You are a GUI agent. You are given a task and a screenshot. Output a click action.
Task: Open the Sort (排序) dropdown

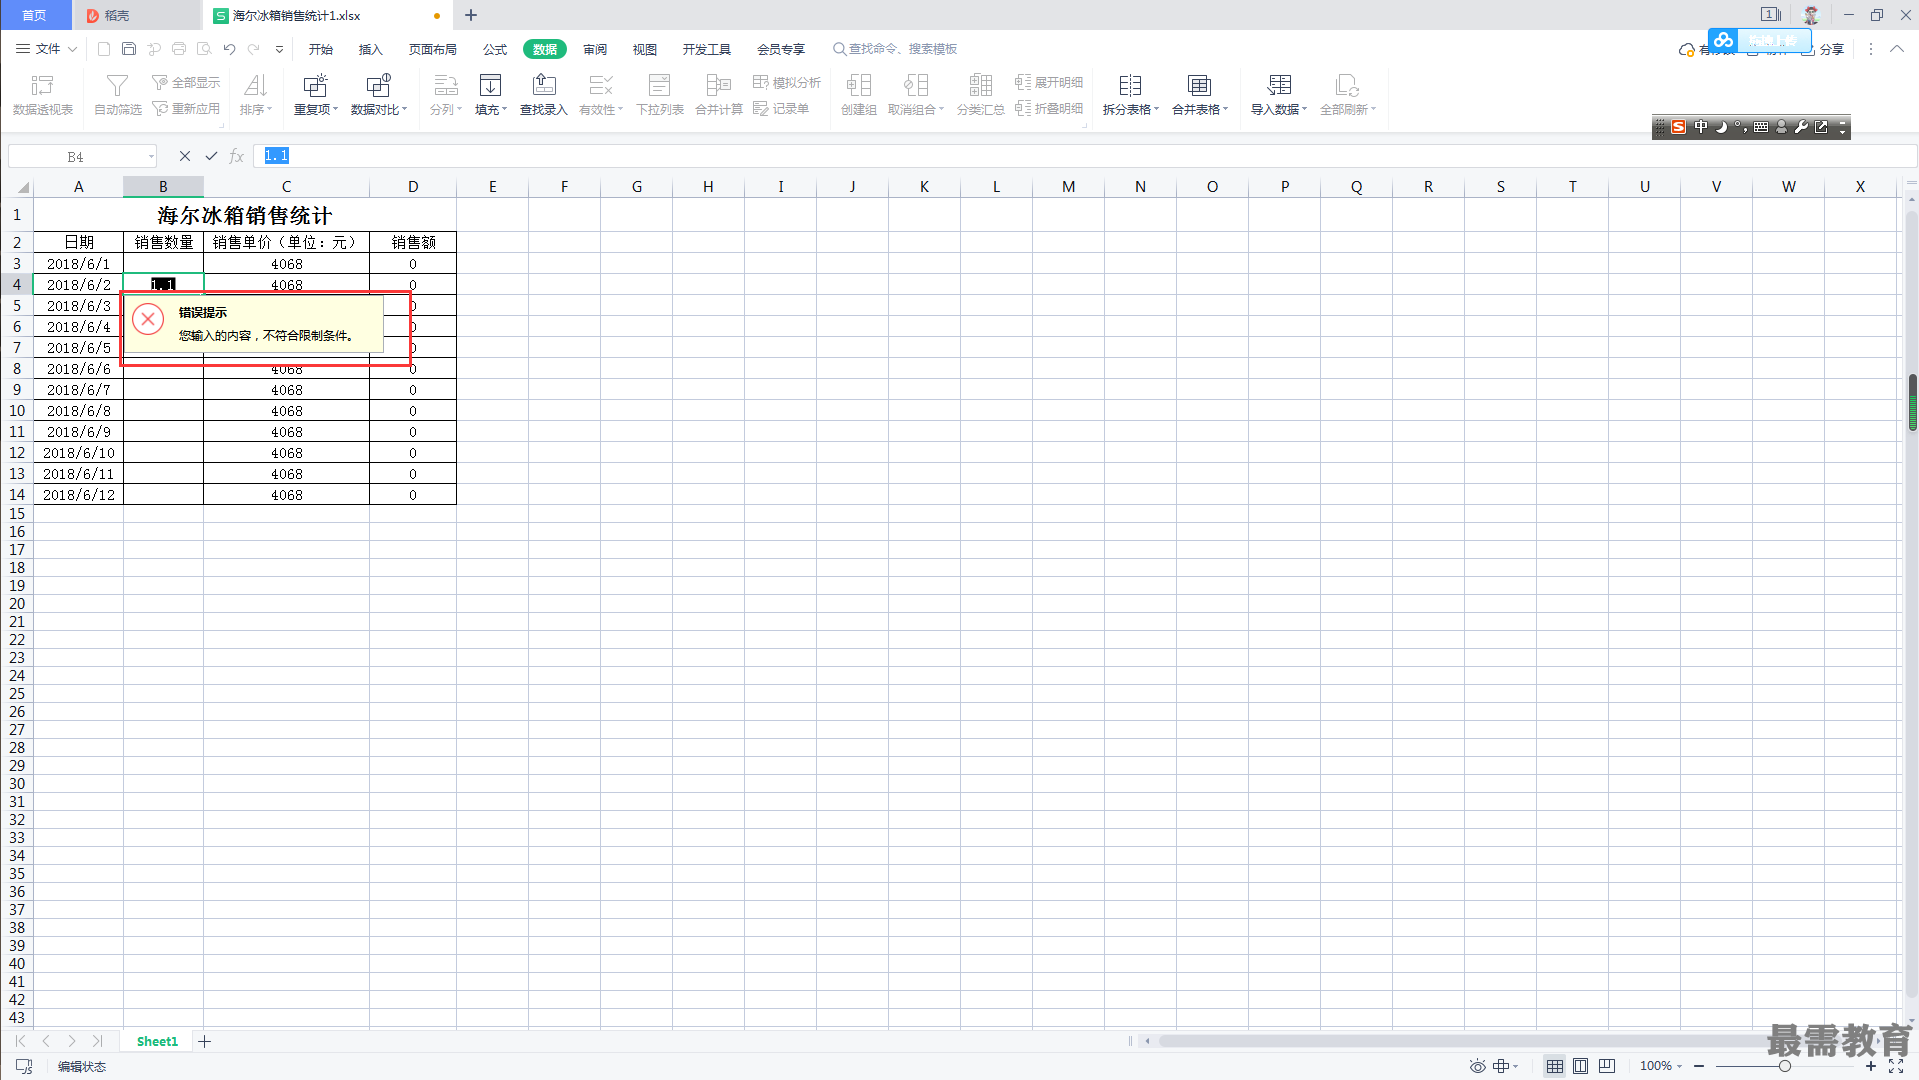(256, 95)
